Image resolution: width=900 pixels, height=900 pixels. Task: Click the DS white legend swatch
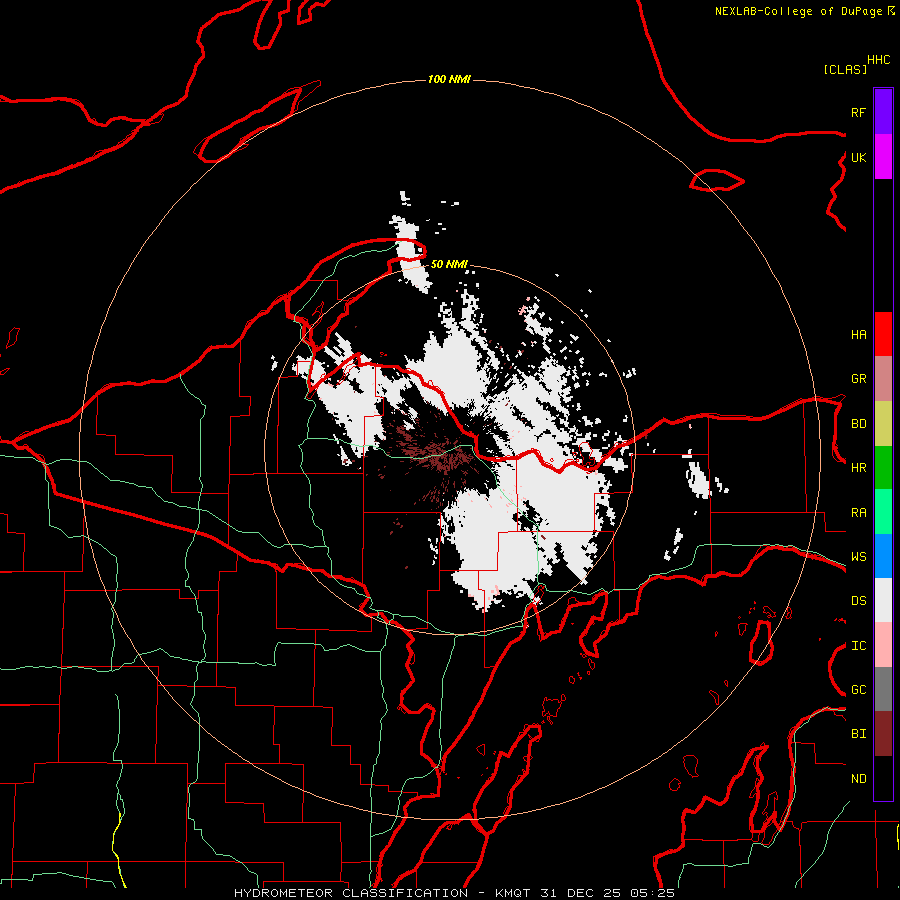click(883, 600)
